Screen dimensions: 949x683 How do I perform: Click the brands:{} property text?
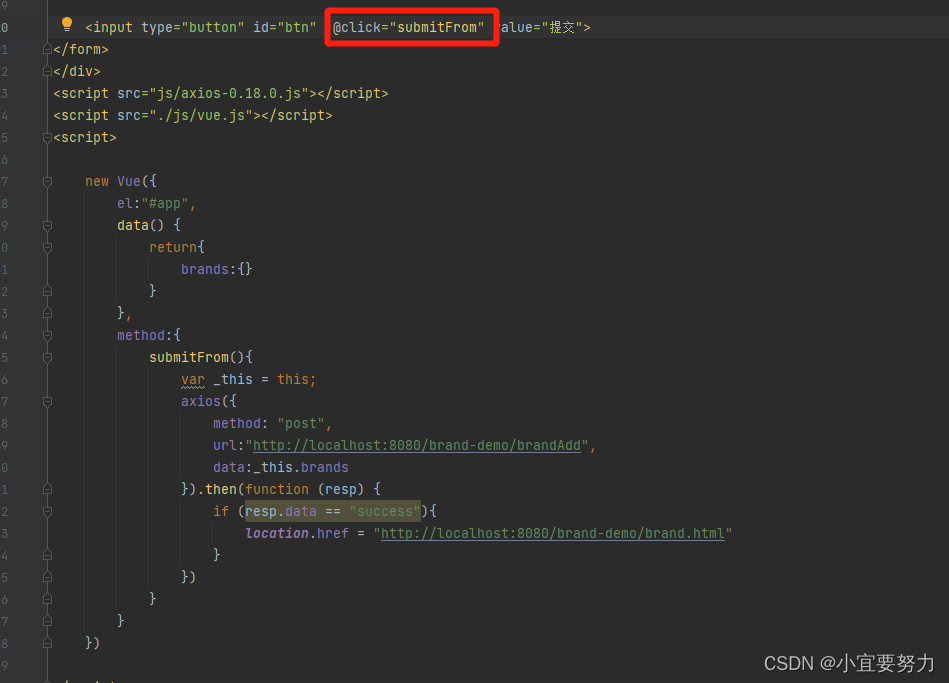pos(216,269)
